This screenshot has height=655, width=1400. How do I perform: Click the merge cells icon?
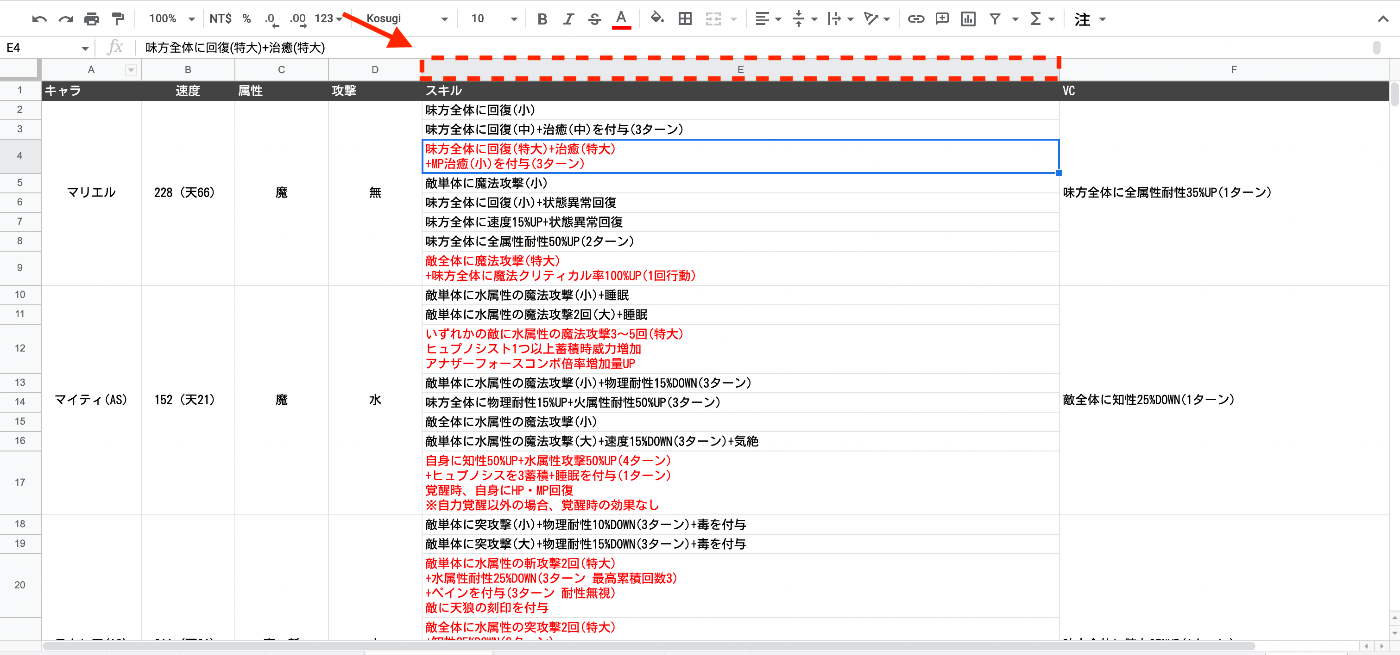(713, 19)
